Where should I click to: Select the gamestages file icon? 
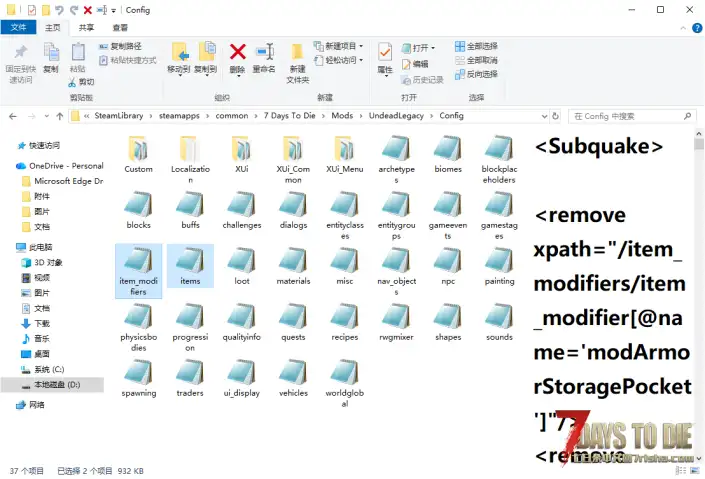click(499, 205)
